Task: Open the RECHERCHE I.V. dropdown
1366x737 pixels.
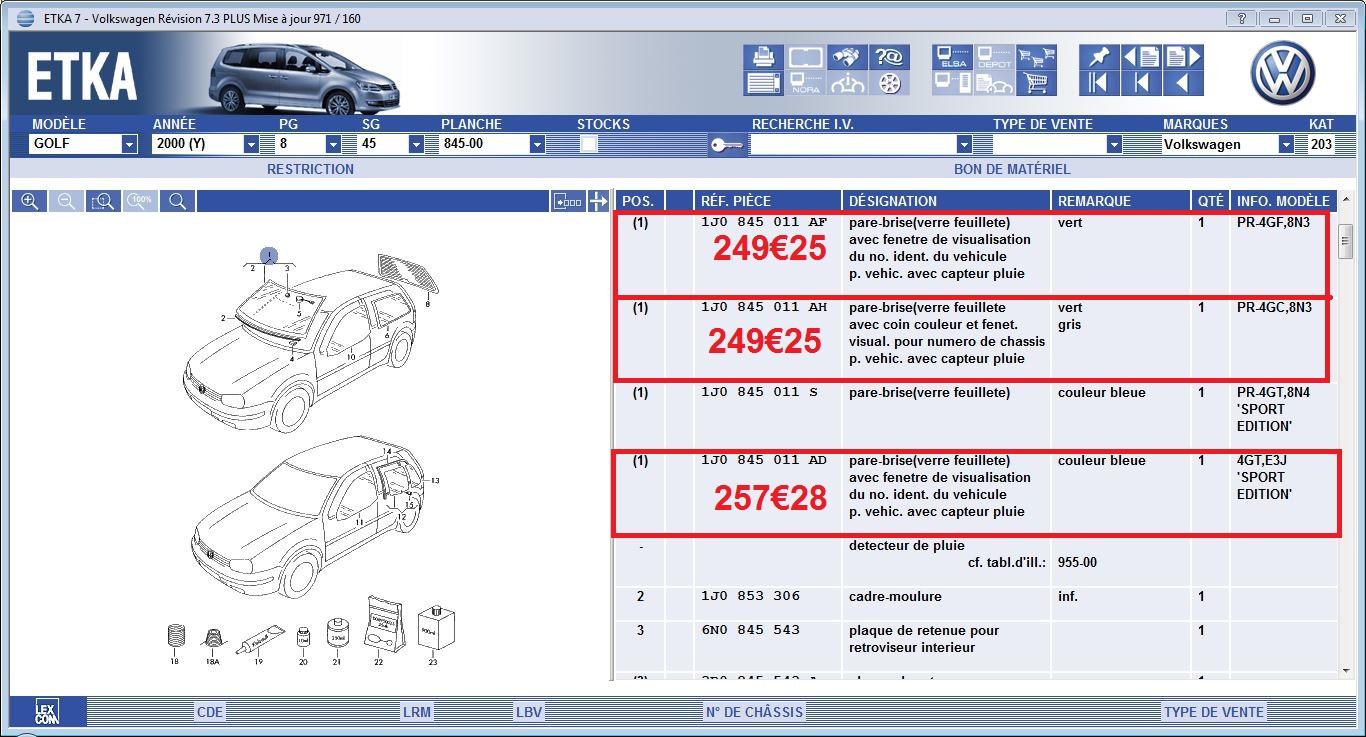Action: [x=964, y=144]
